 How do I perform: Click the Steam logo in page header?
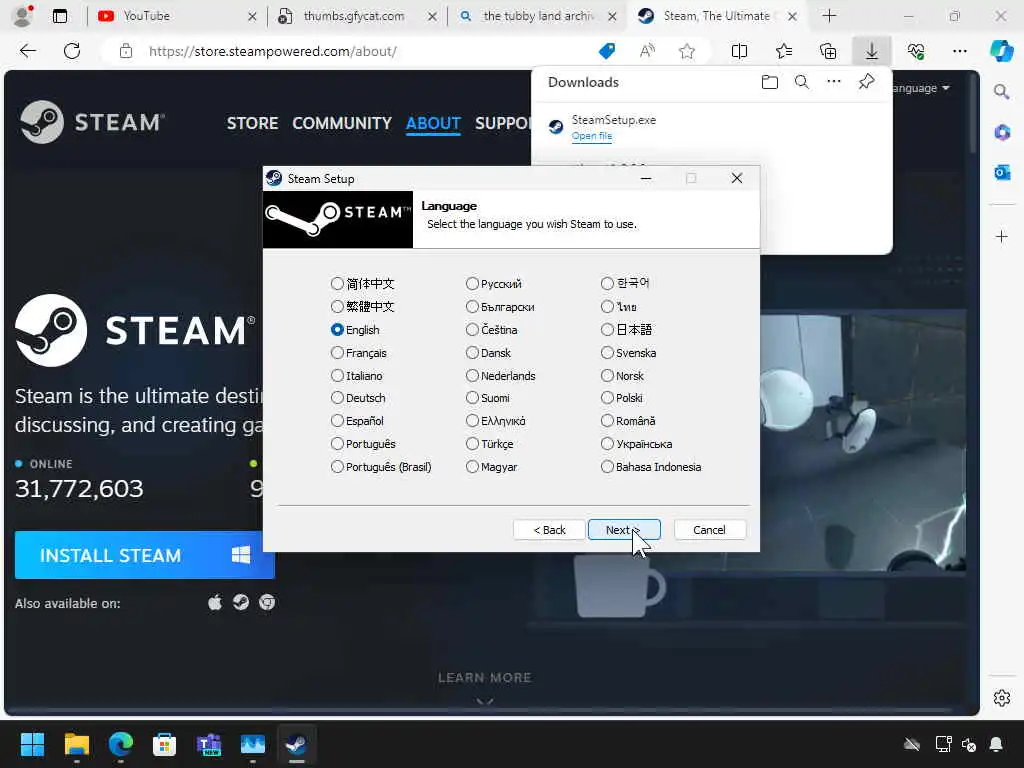pos(92,122)
